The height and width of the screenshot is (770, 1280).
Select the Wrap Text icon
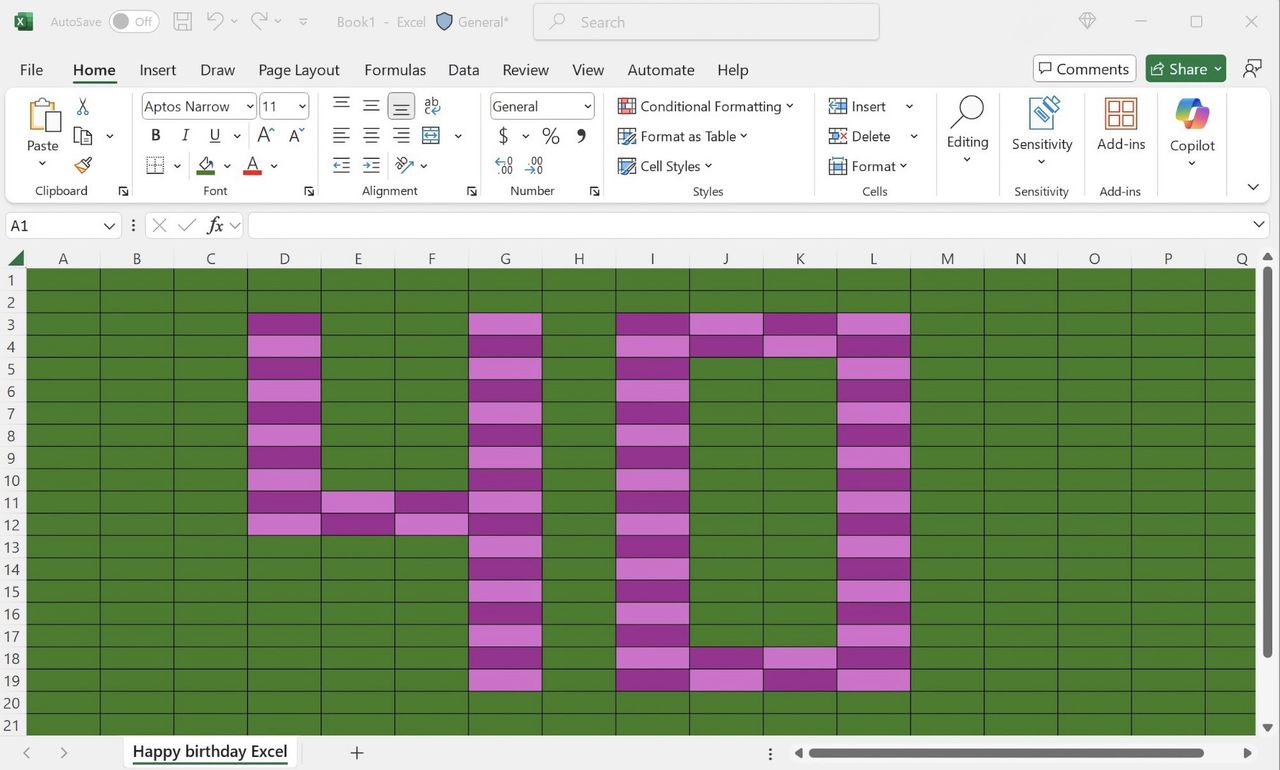tap(431, 105)
